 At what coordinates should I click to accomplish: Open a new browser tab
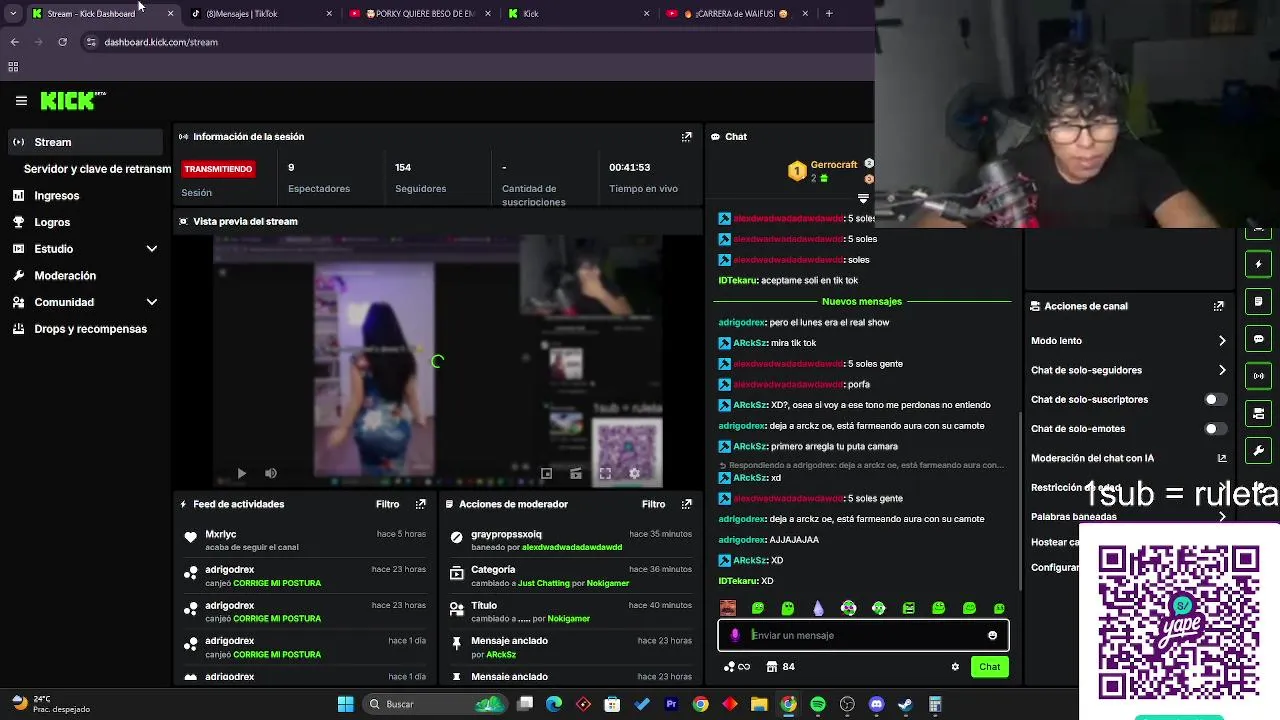829,14
